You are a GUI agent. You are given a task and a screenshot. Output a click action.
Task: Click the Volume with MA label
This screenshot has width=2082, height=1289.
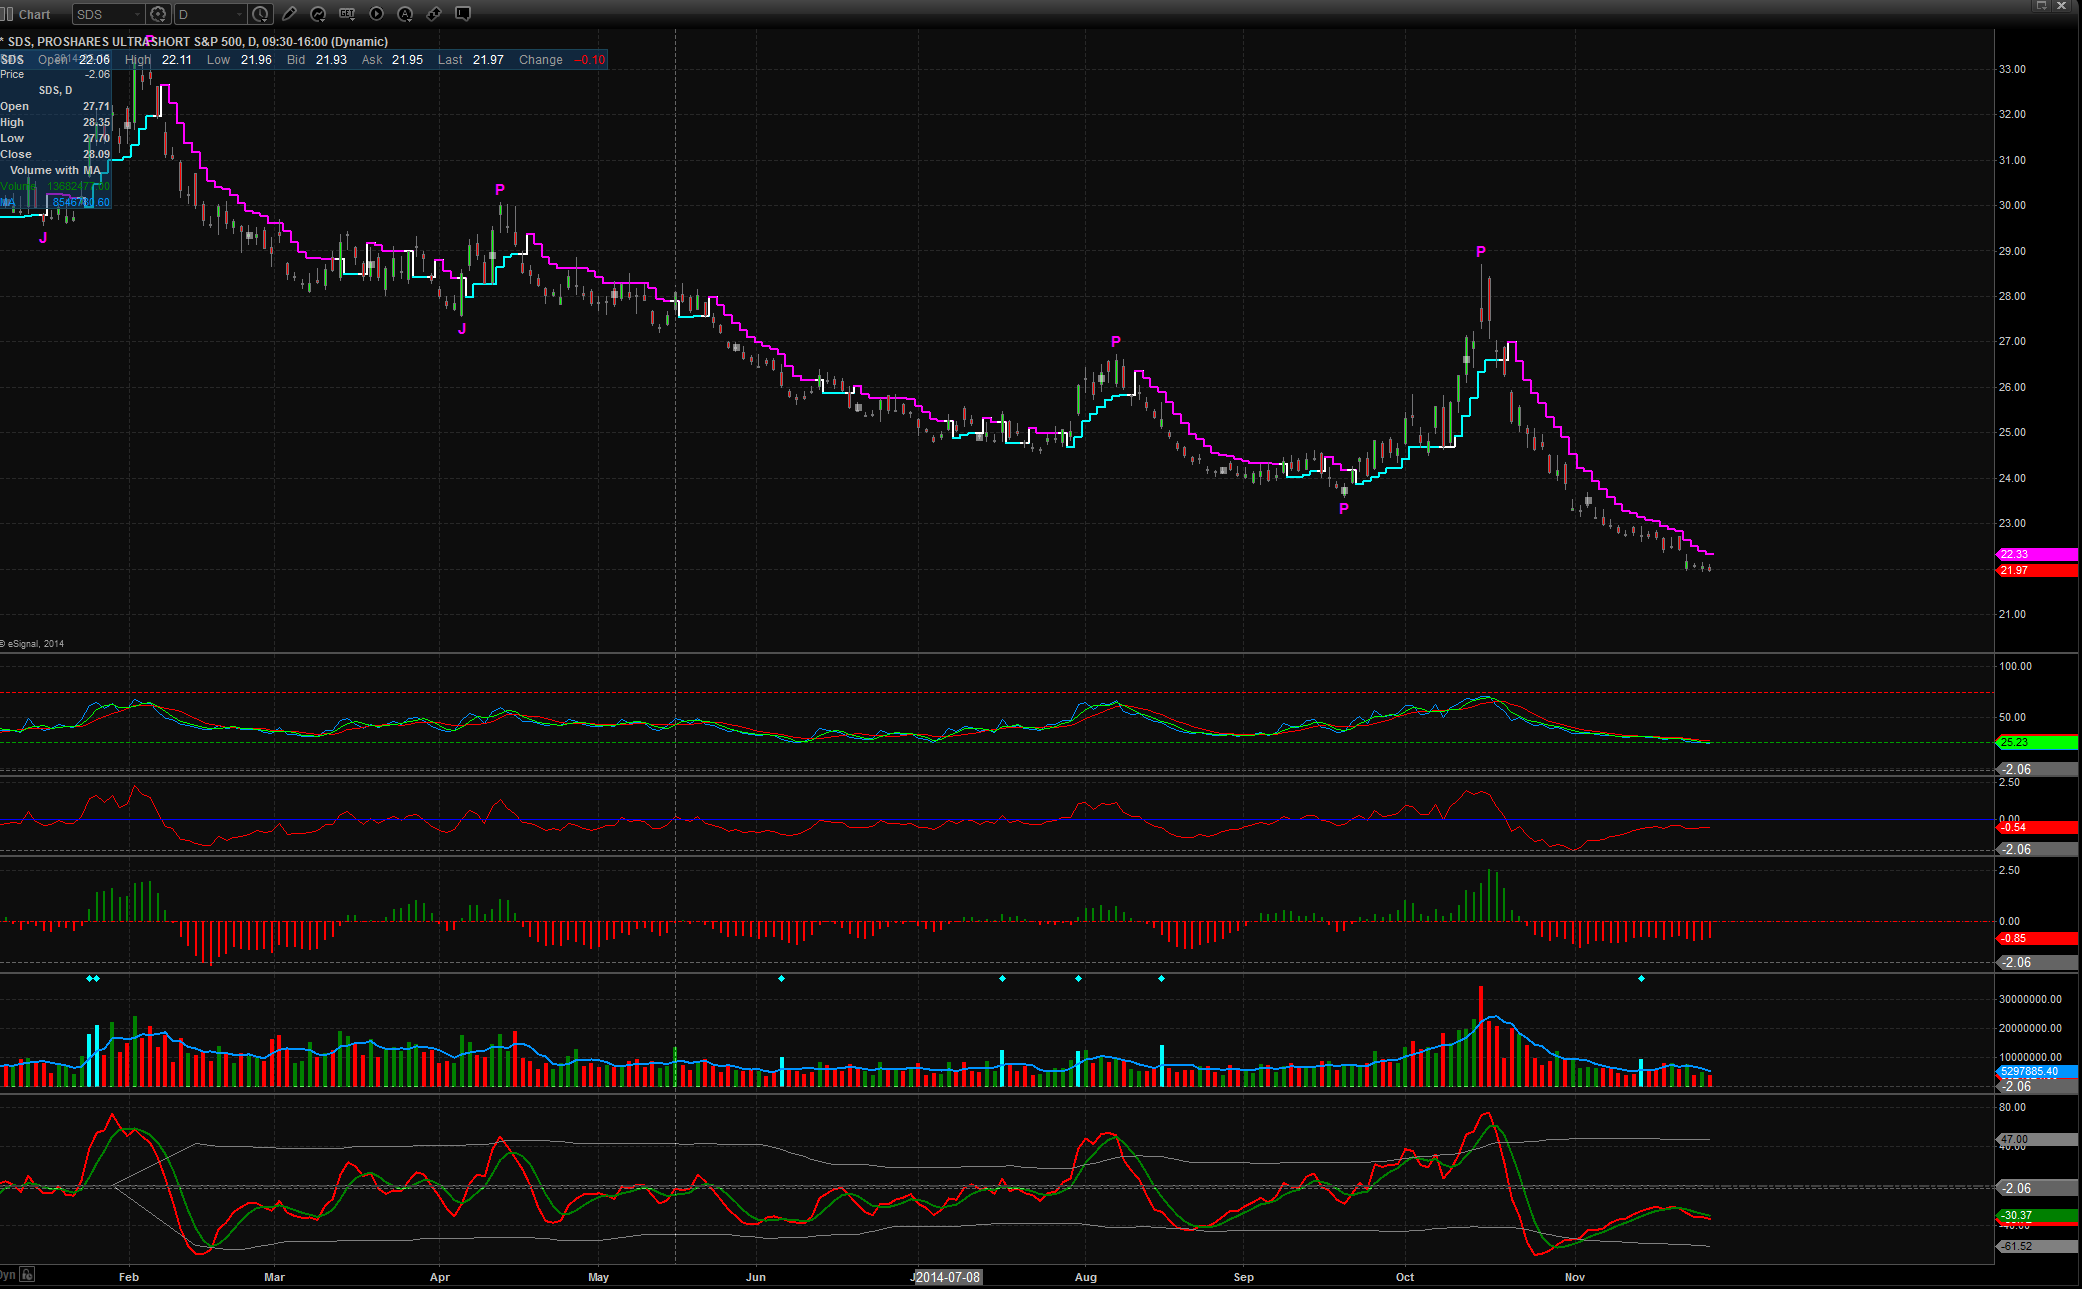point(55,170)
